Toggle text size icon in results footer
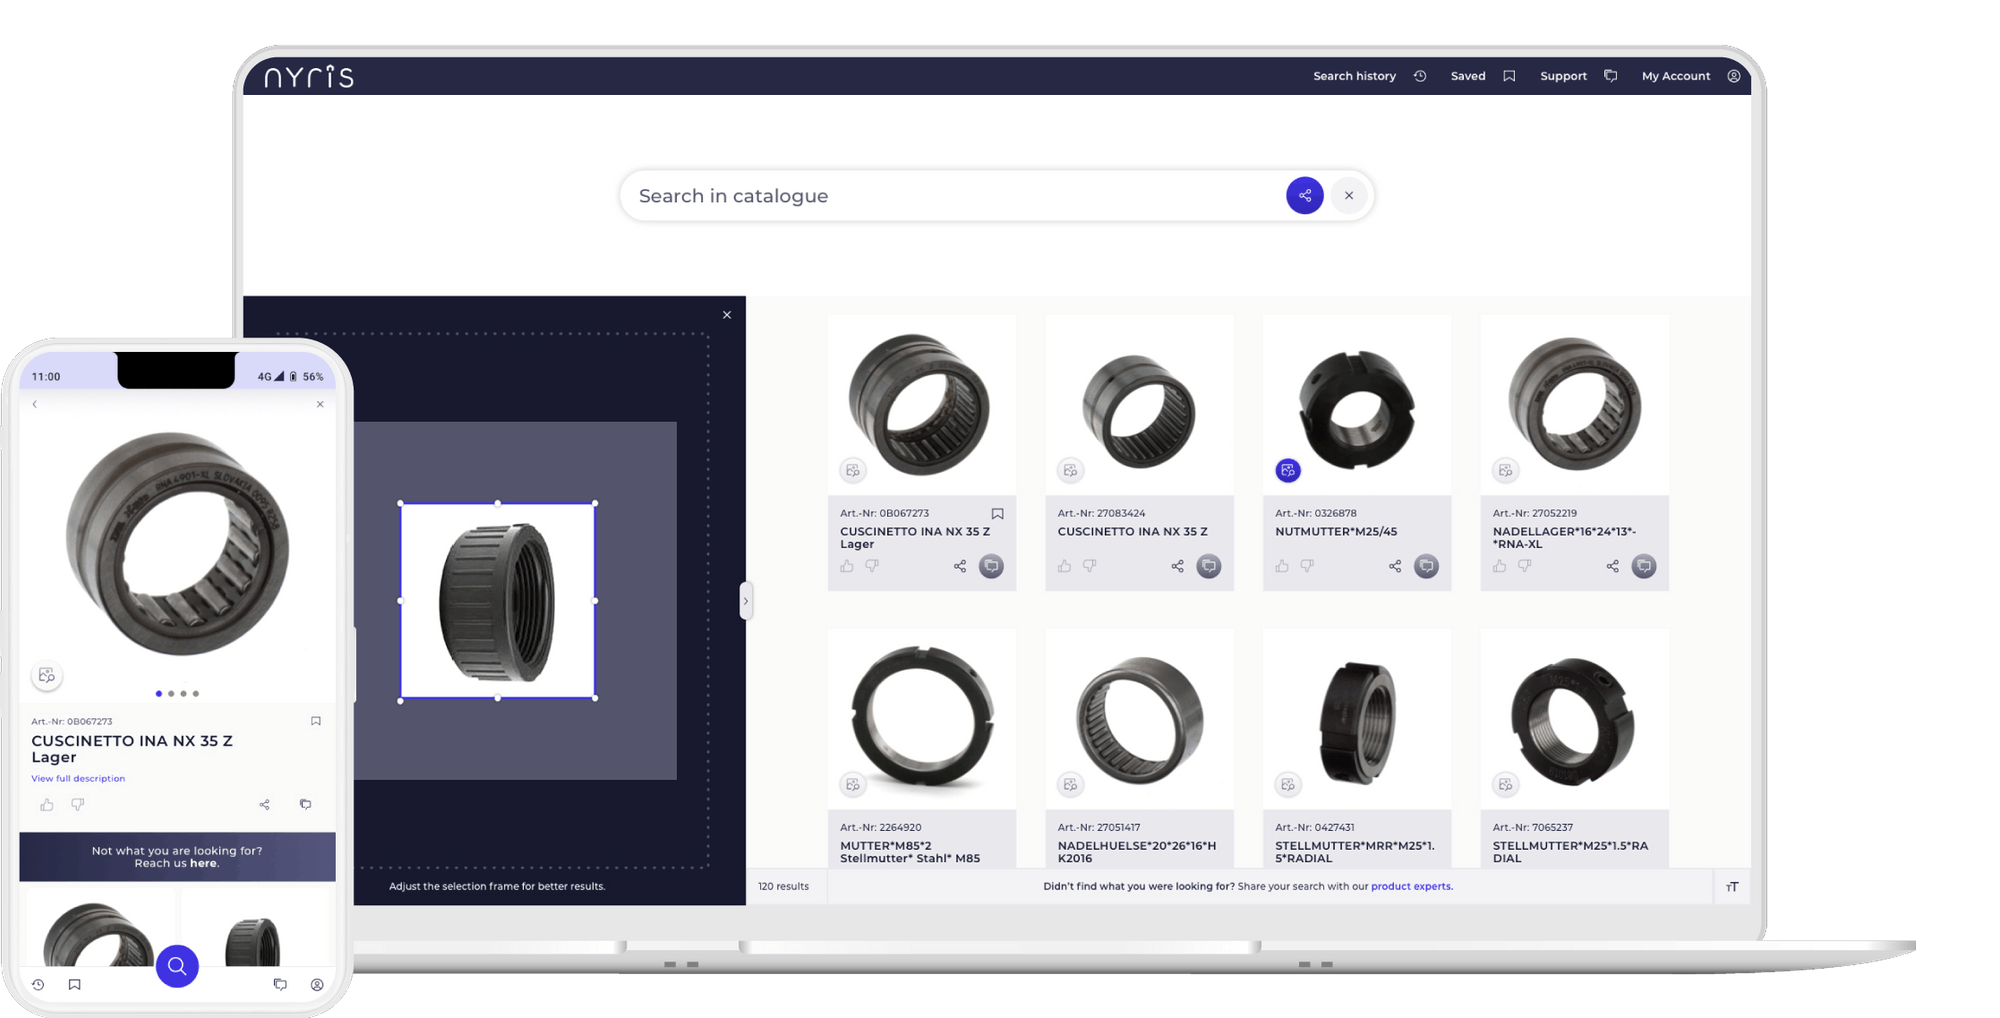The height and width of the screenshot is (1018, 2000). pos(1732,887)
